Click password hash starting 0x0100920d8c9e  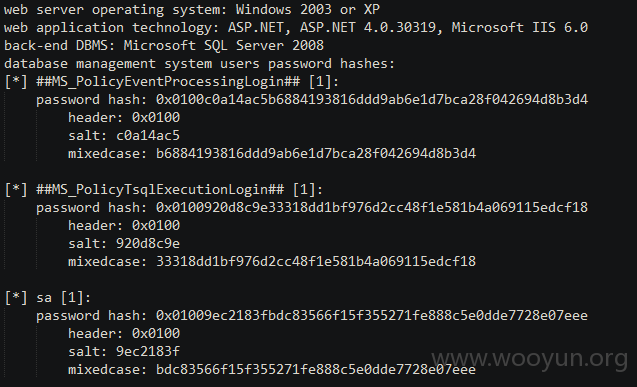tap(372, 208)
